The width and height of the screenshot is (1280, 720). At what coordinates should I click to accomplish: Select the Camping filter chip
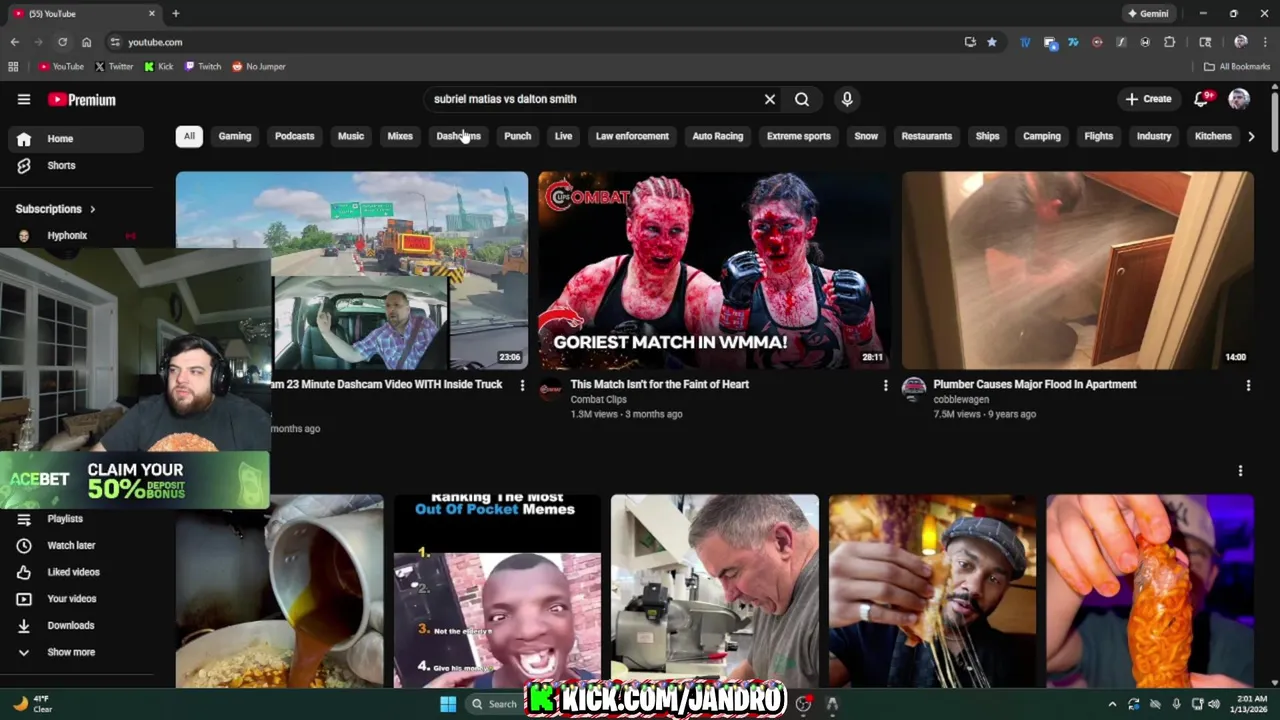[x=1042, y=136]
